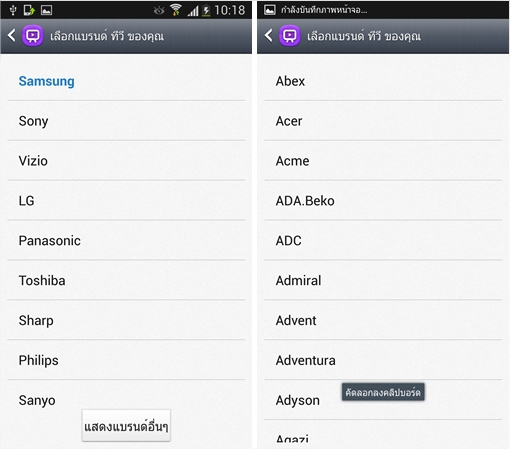Tap the back arrow on left screen
The height and width of the screenshot is (449, 510).
(11, 35)
